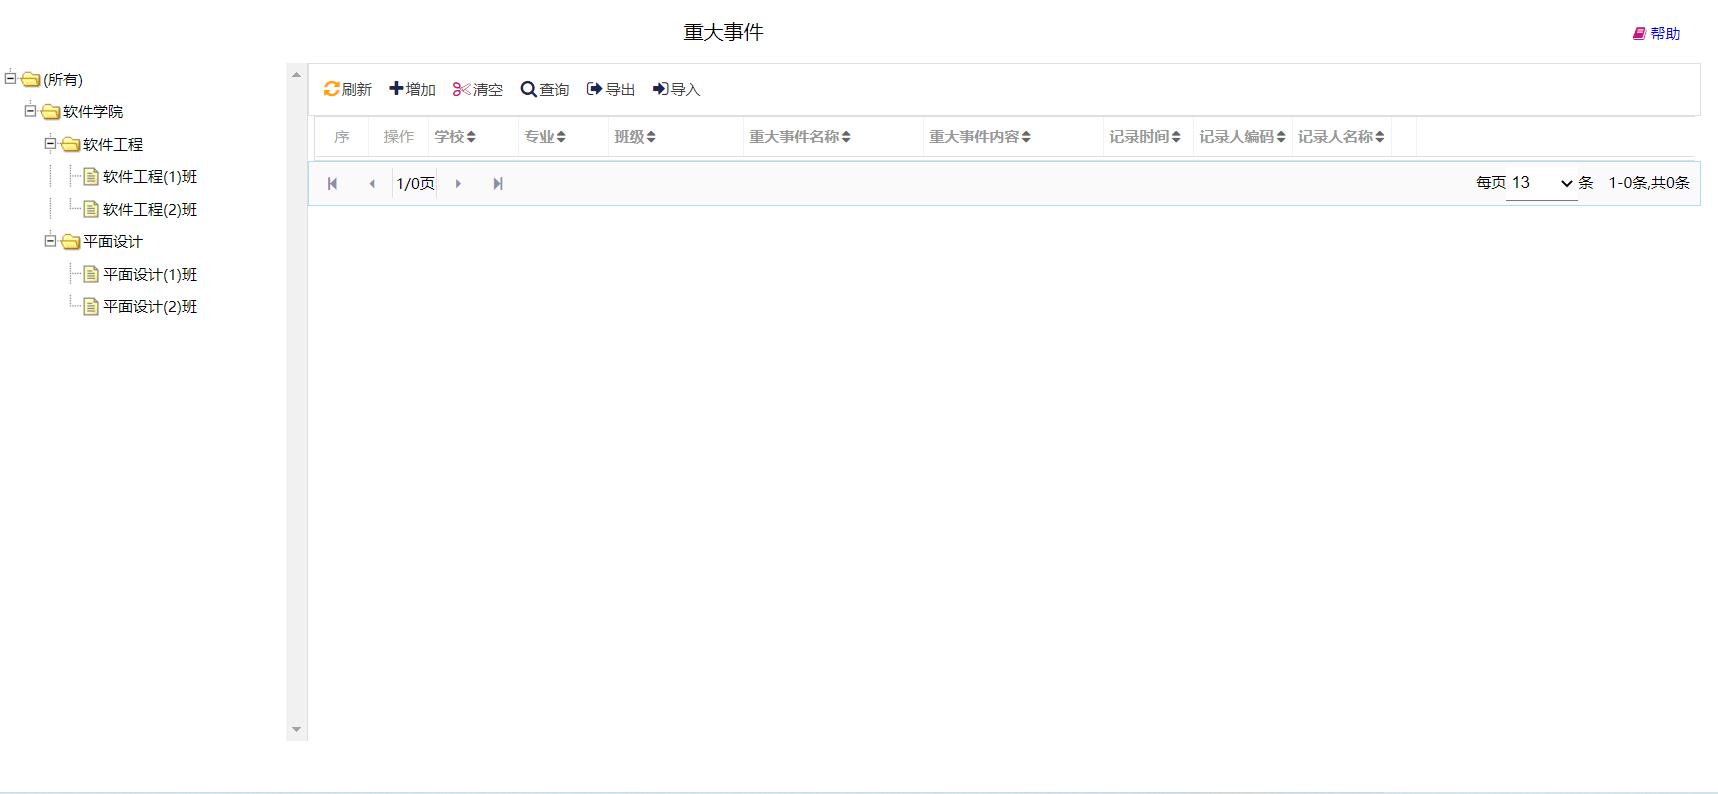Viewport: 1718px width, 794px height.
Task: Click the folder icon of 软件学院
Action: (51, 111)
